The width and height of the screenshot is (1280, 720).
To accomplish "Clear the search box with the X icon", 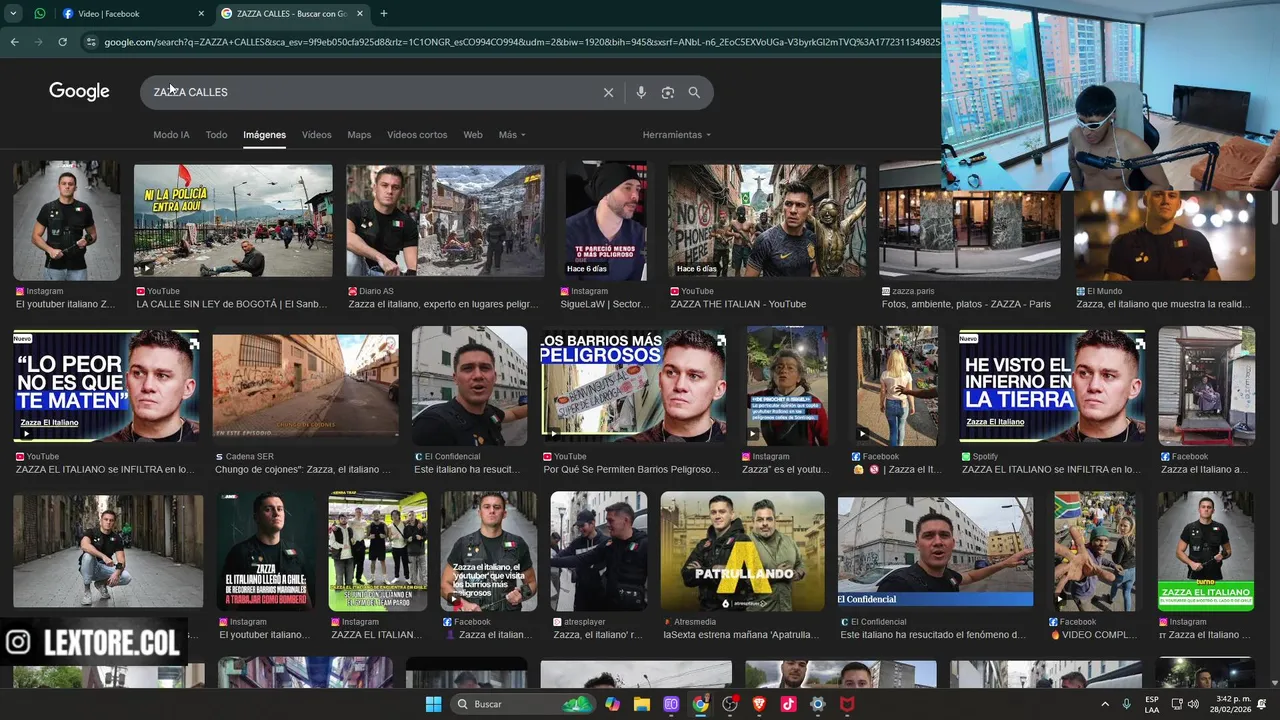I will click(x=608, y=92).
